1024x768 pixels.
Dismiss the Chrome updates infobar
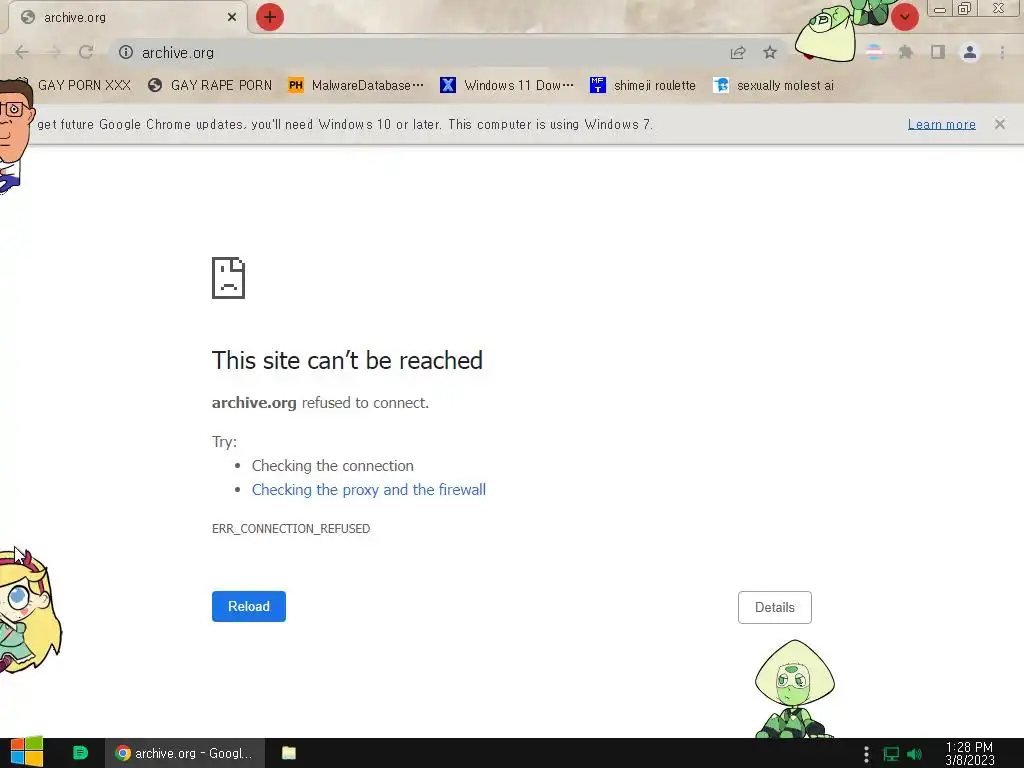(x=1000, y=124)
